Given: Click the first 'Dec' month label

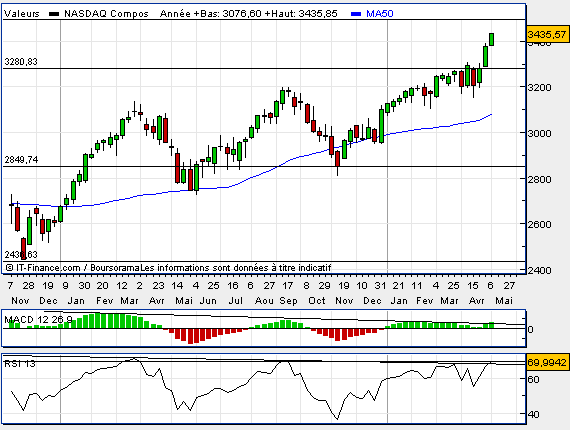Looking at the screenshot, I should pos(48,301).
